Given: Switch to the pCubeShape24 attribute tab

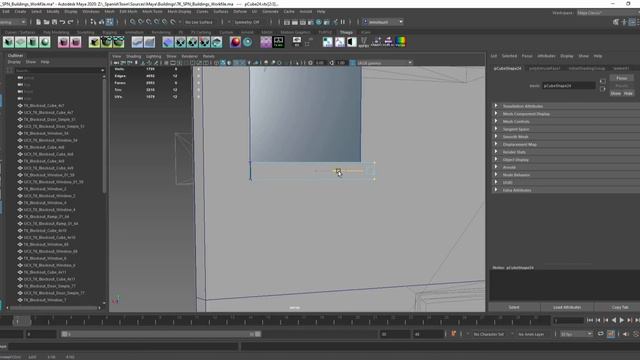Looking at the screenshot, I should pos(507,69).
